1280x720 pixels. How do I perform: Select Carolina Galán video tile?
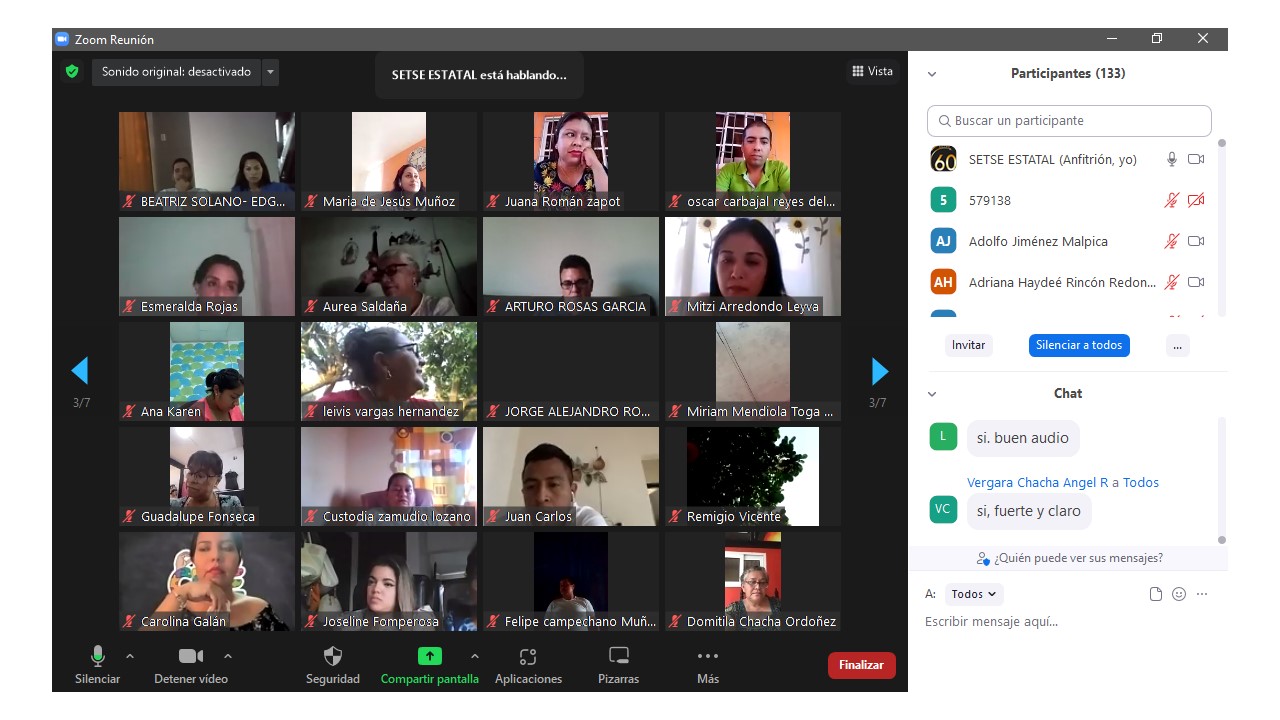tap(207, 581)
